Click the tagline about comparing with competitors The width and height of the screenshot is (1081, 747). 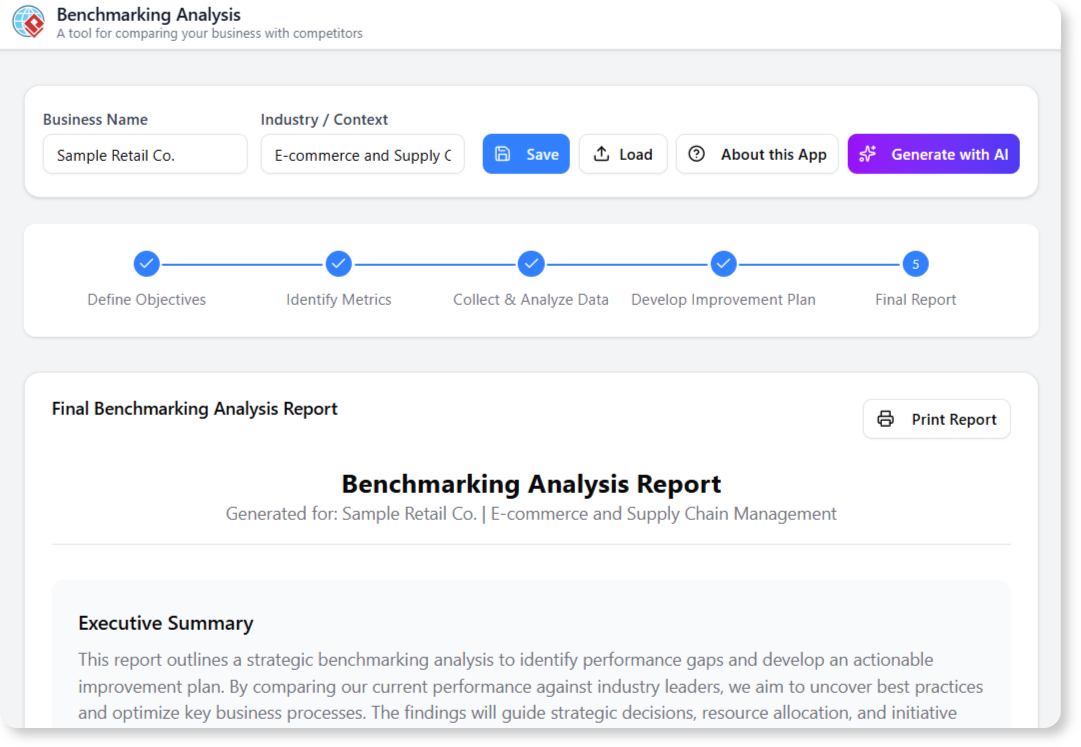coord(210,33)
